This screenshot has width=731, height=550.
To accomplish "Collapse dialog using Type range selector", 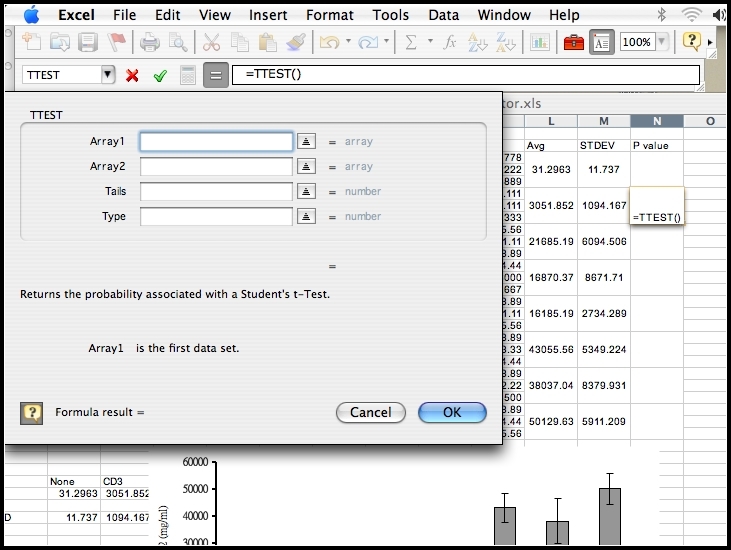I will (x=306, y=216).
